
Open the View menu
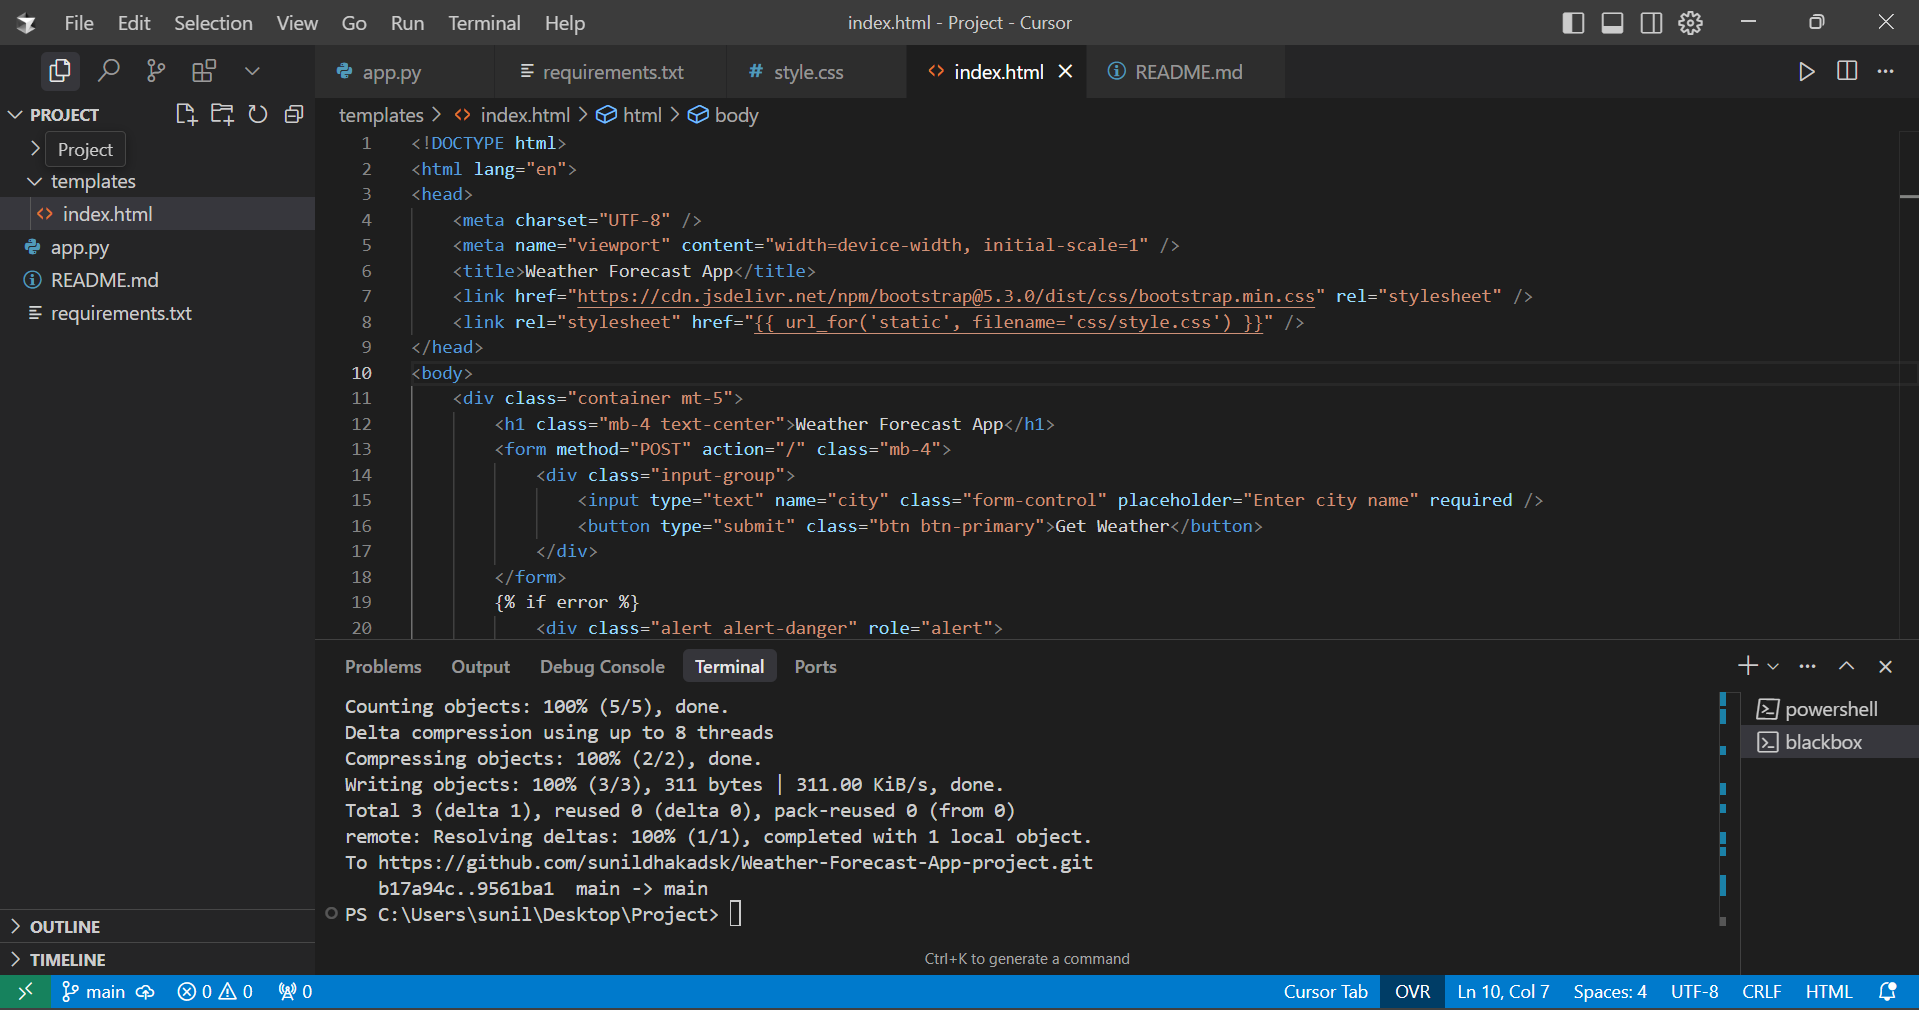[x=297, y=23]
